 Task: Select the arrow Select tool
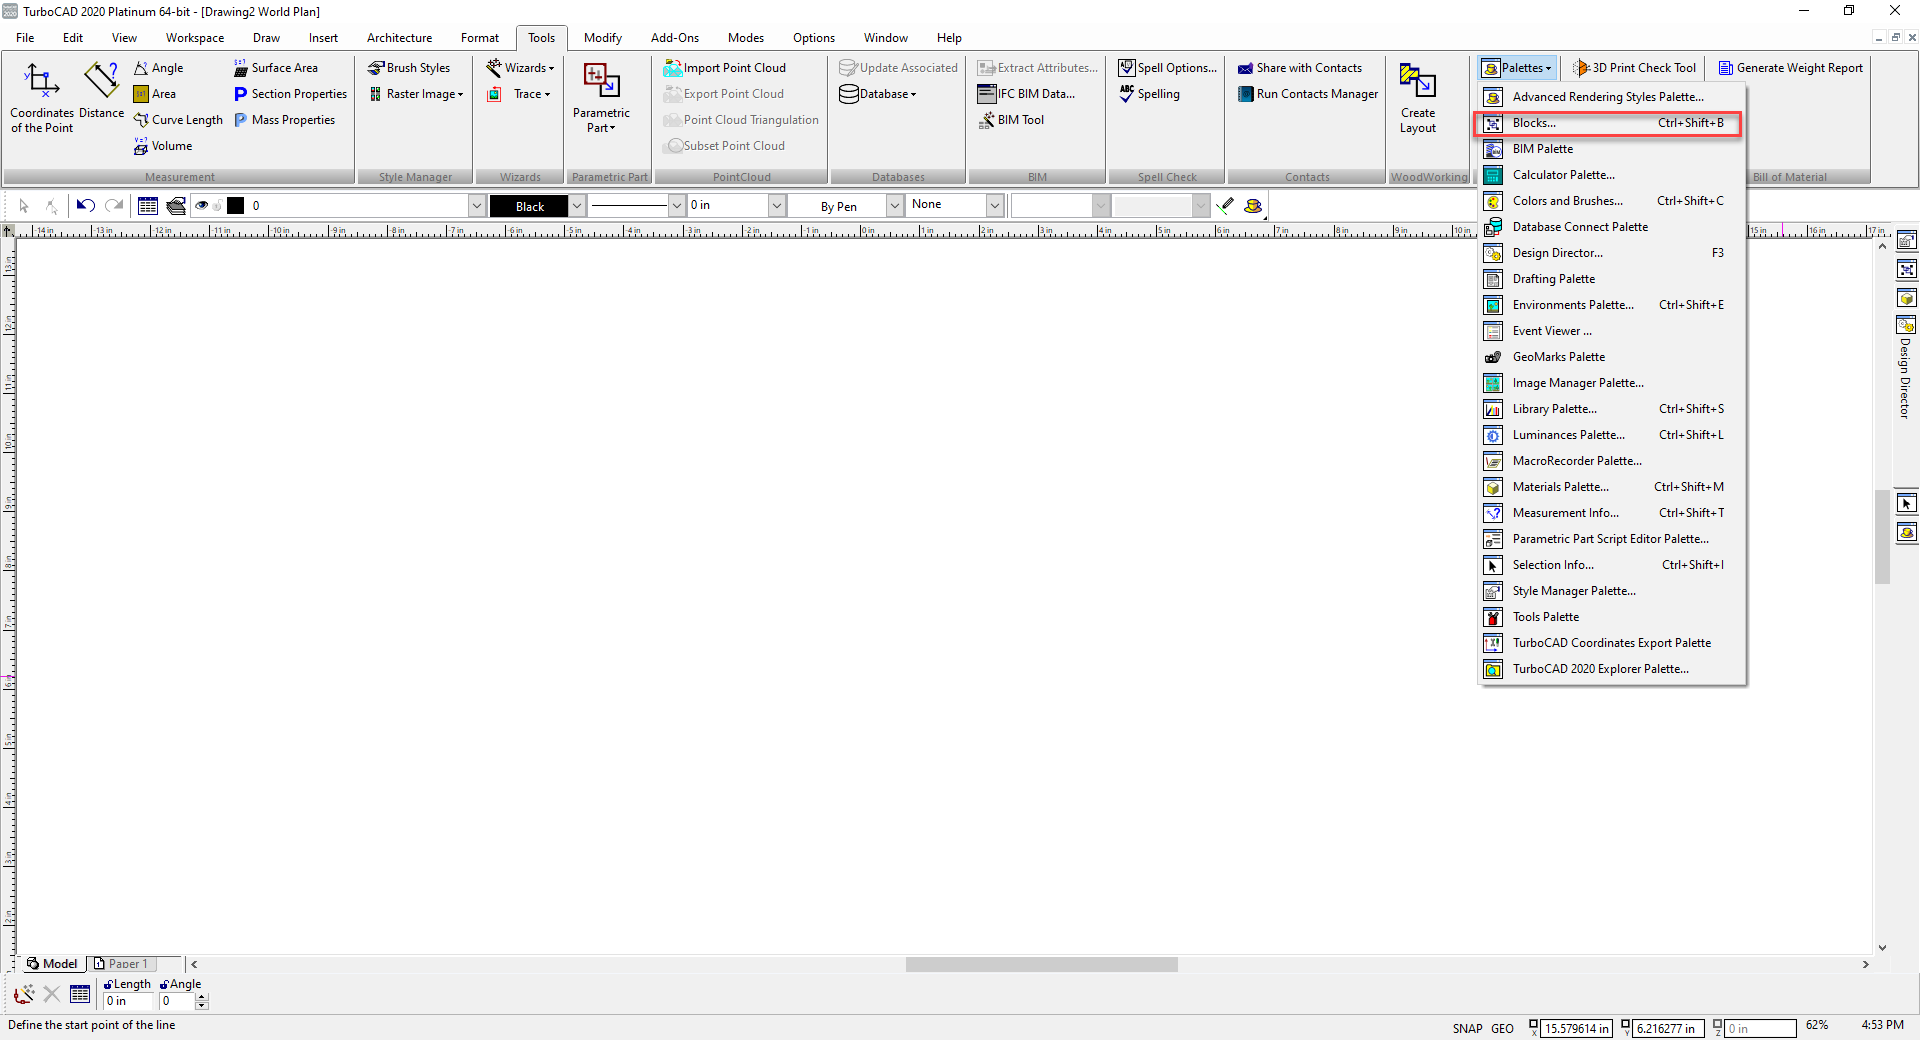(24, 206)
